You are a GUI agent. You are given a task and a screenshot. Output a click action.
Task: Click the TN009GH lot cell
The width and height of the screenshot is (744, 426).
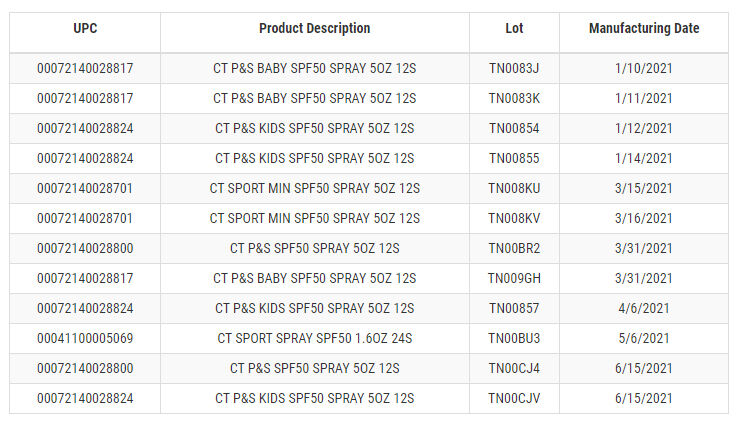(x=514, y=279)
